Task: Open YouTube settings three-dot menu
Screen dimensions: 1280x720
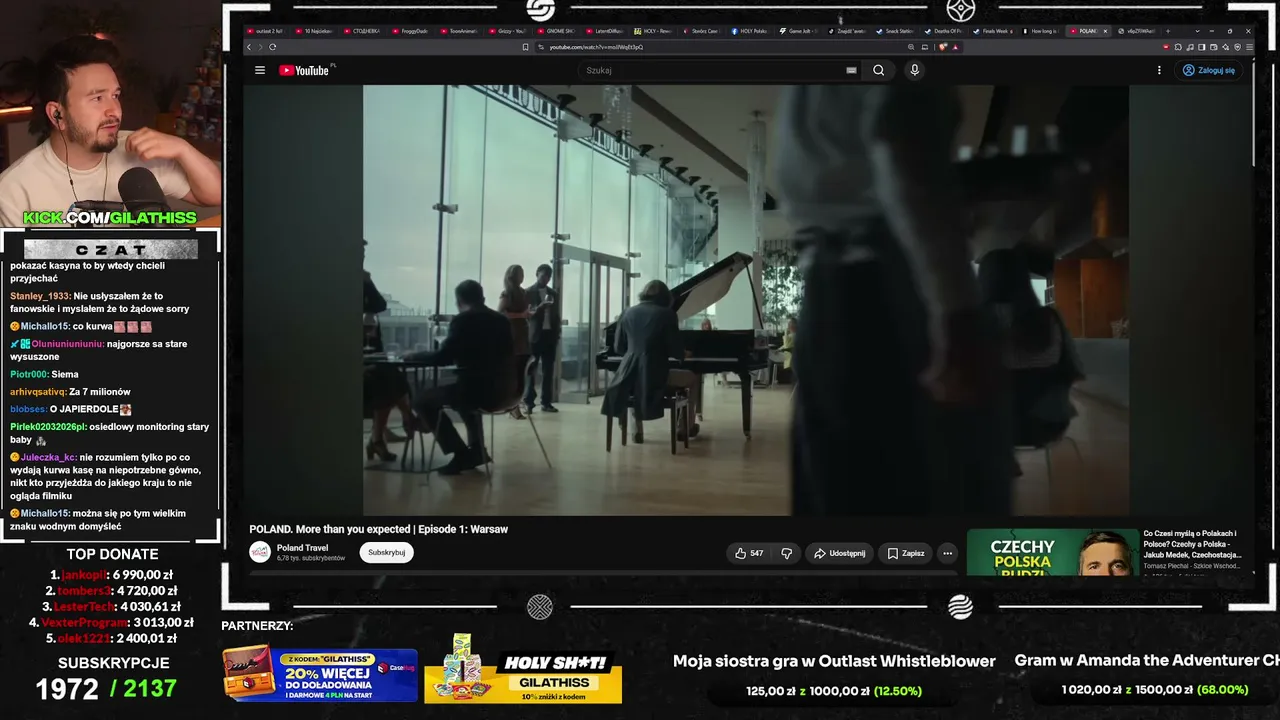Action: pyautogui.click(x=1159, y=70)
